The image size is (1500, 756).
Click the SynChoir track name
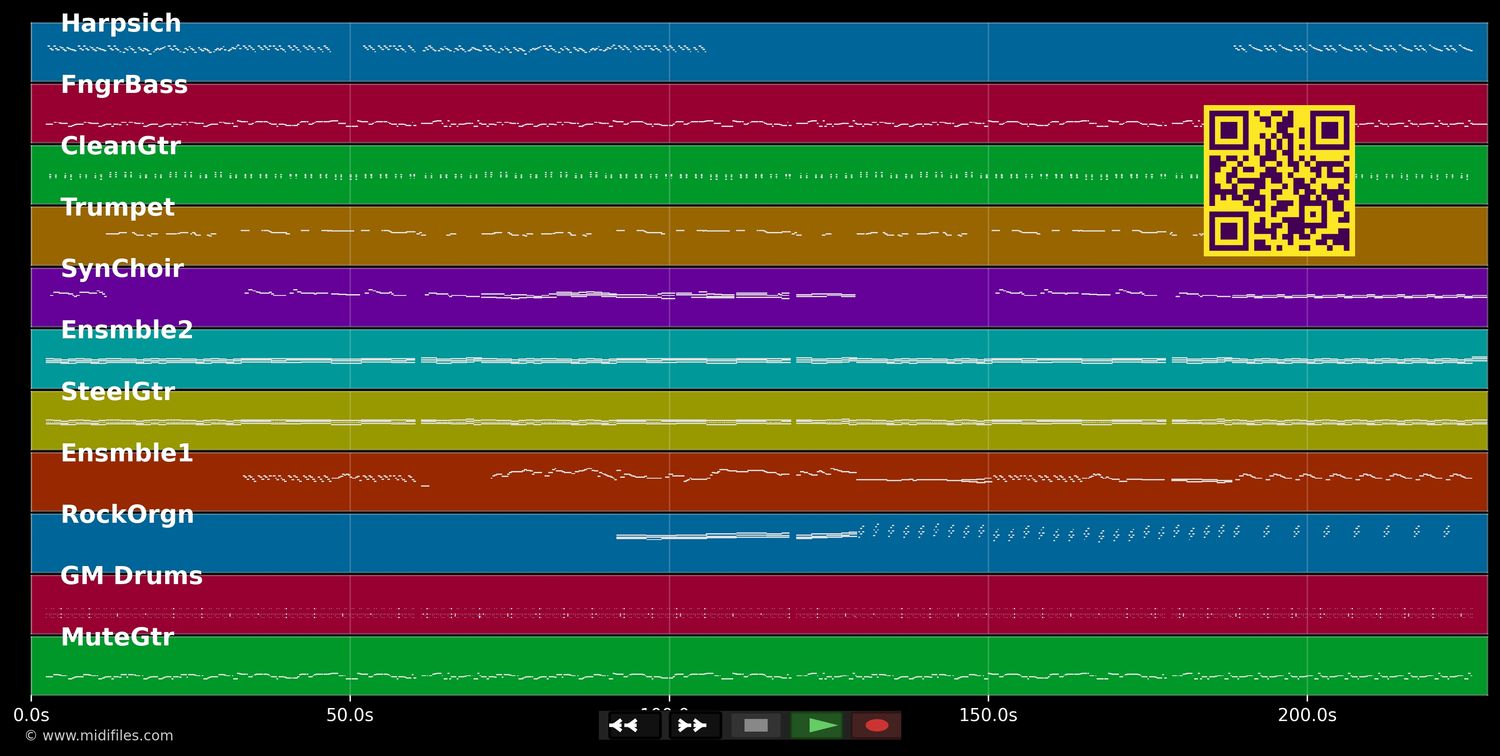[122, 269]
